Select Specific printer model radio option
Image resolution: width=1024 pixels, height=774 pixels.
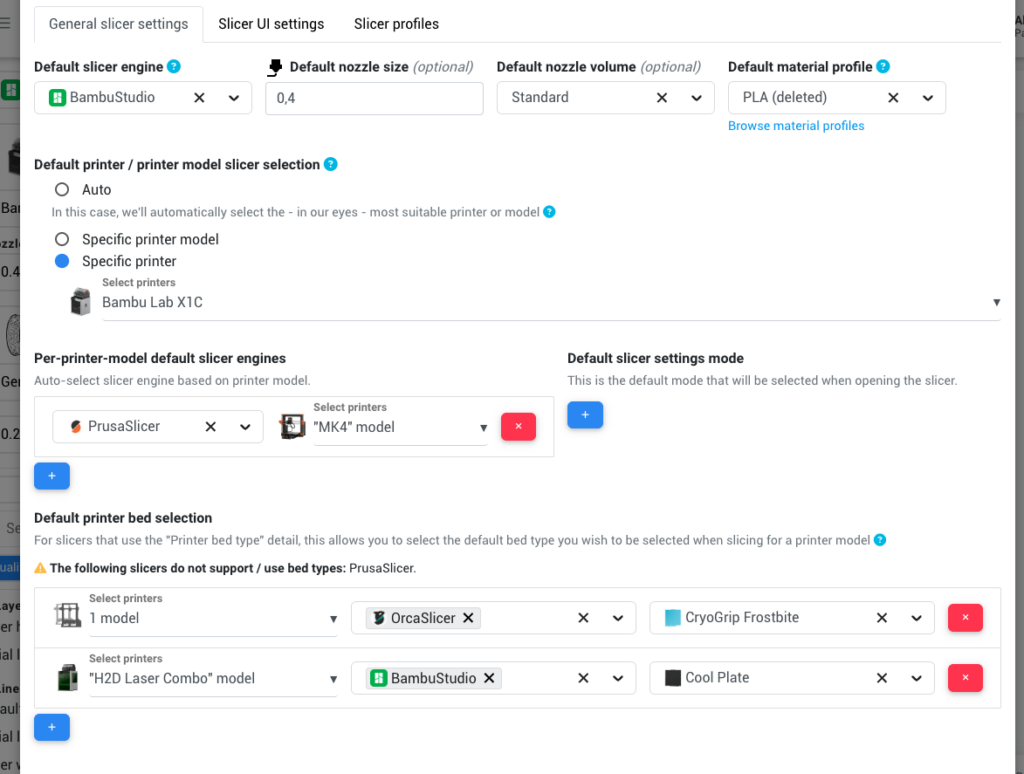[62, 239]
